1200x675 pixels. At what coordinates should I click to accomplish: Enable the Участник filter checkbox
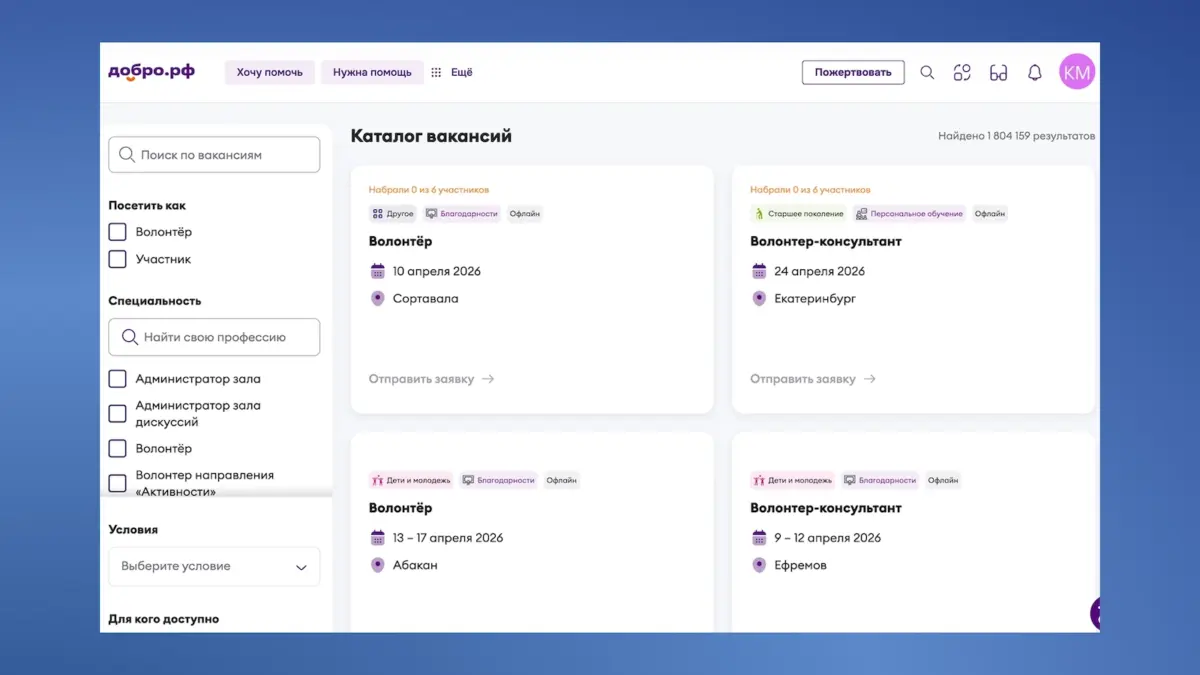point(117,258)
